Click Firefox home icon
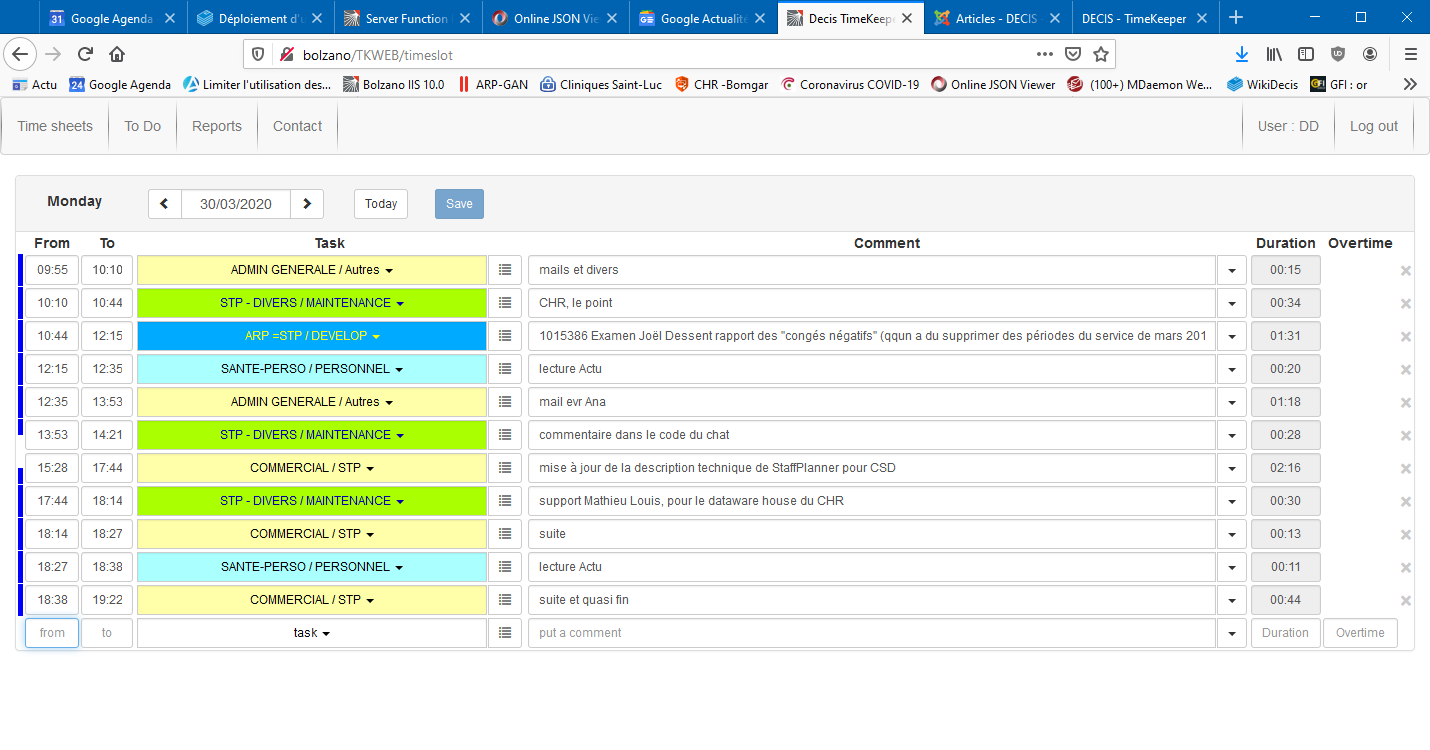This screenshot has height=750, width=1430. pos(117,54)
